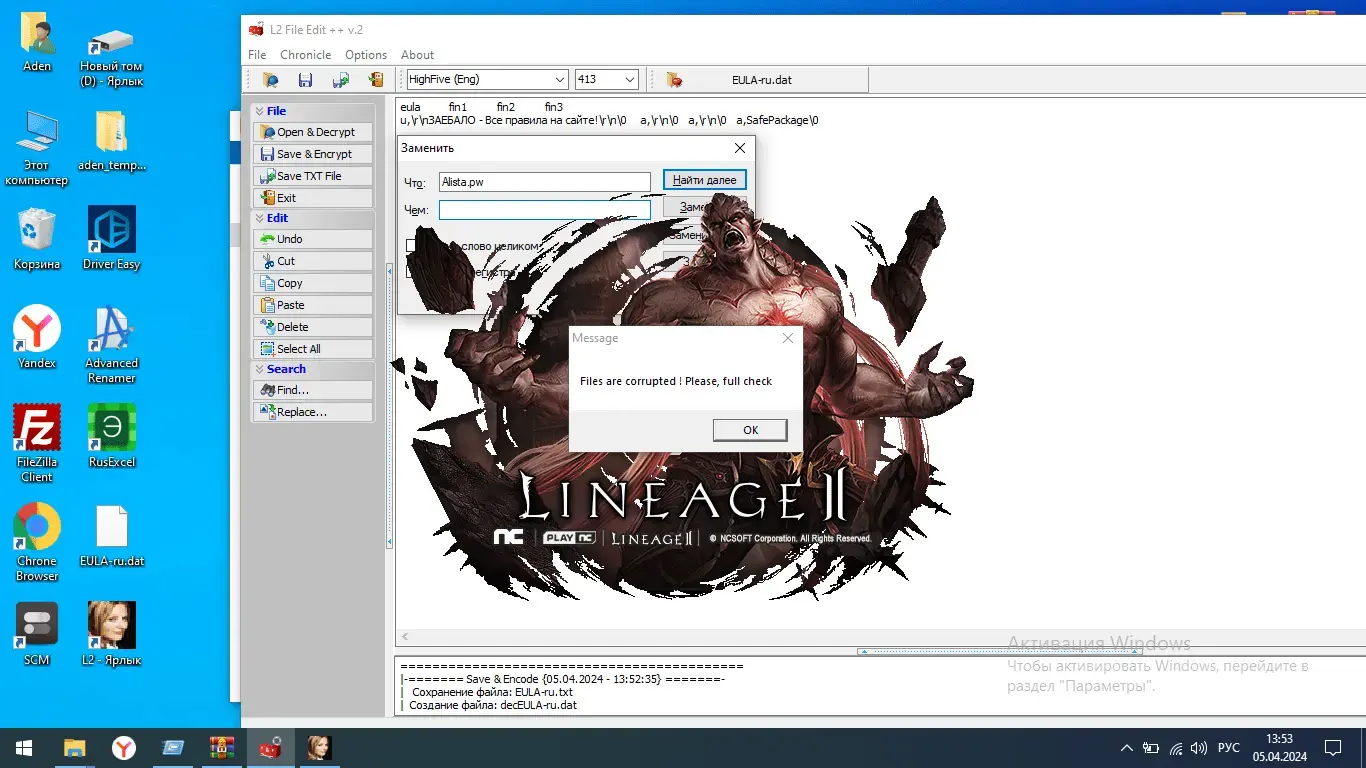Open the Options menu
The image size is (1366, 768).
click(x=366, y=55)
